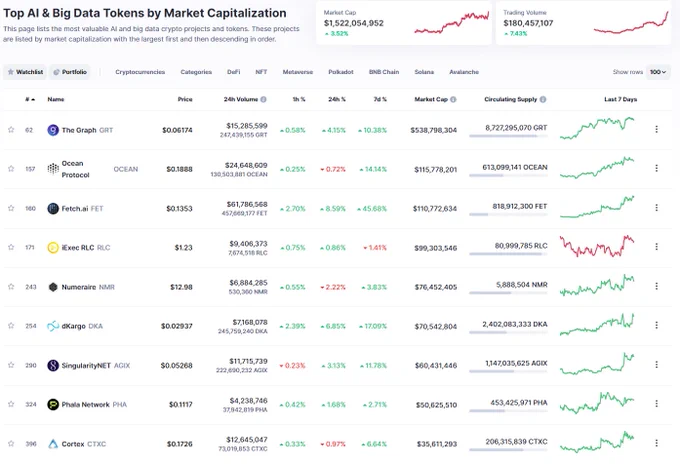Switch to the Avalanche tab

coord(464,72)
